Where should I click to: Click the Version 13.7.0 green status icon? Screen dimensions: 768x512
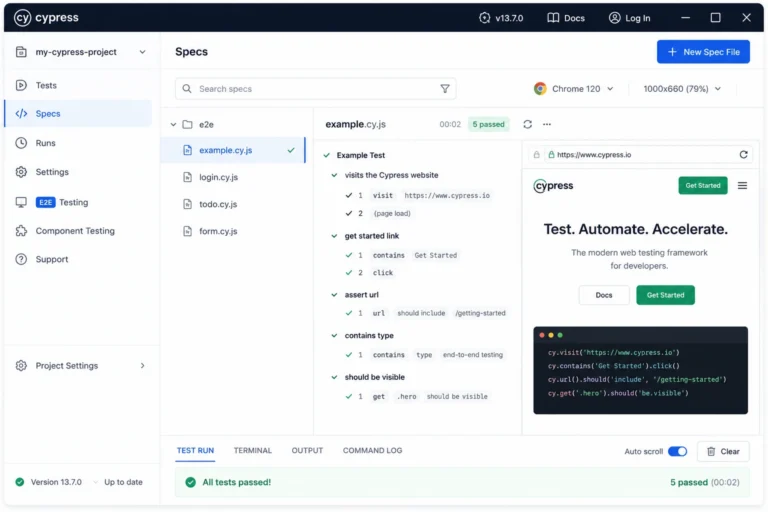point(20,482)
